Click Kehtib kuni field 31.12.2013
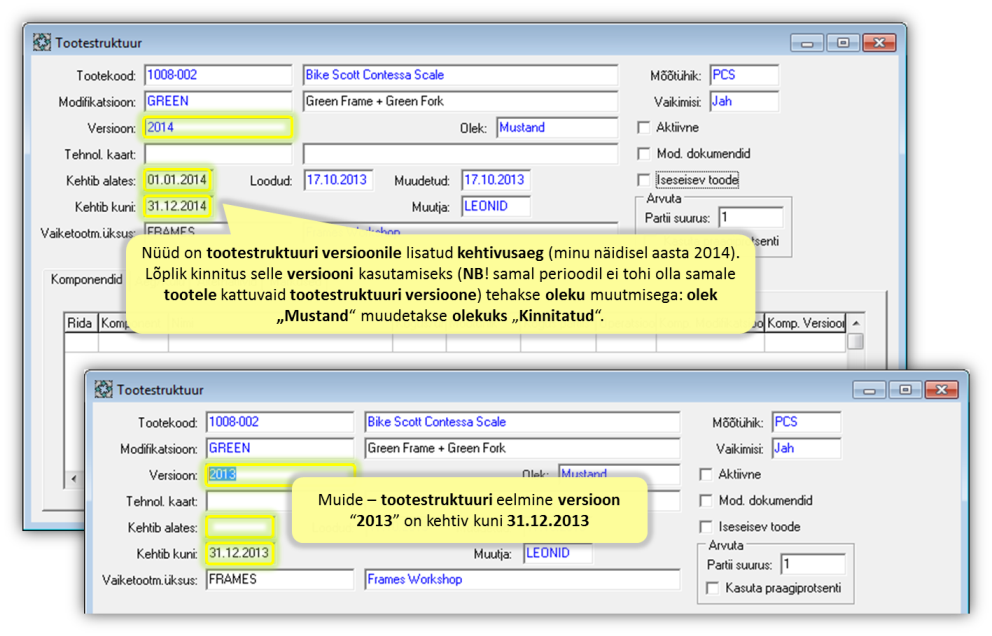 tap(240, 553)
